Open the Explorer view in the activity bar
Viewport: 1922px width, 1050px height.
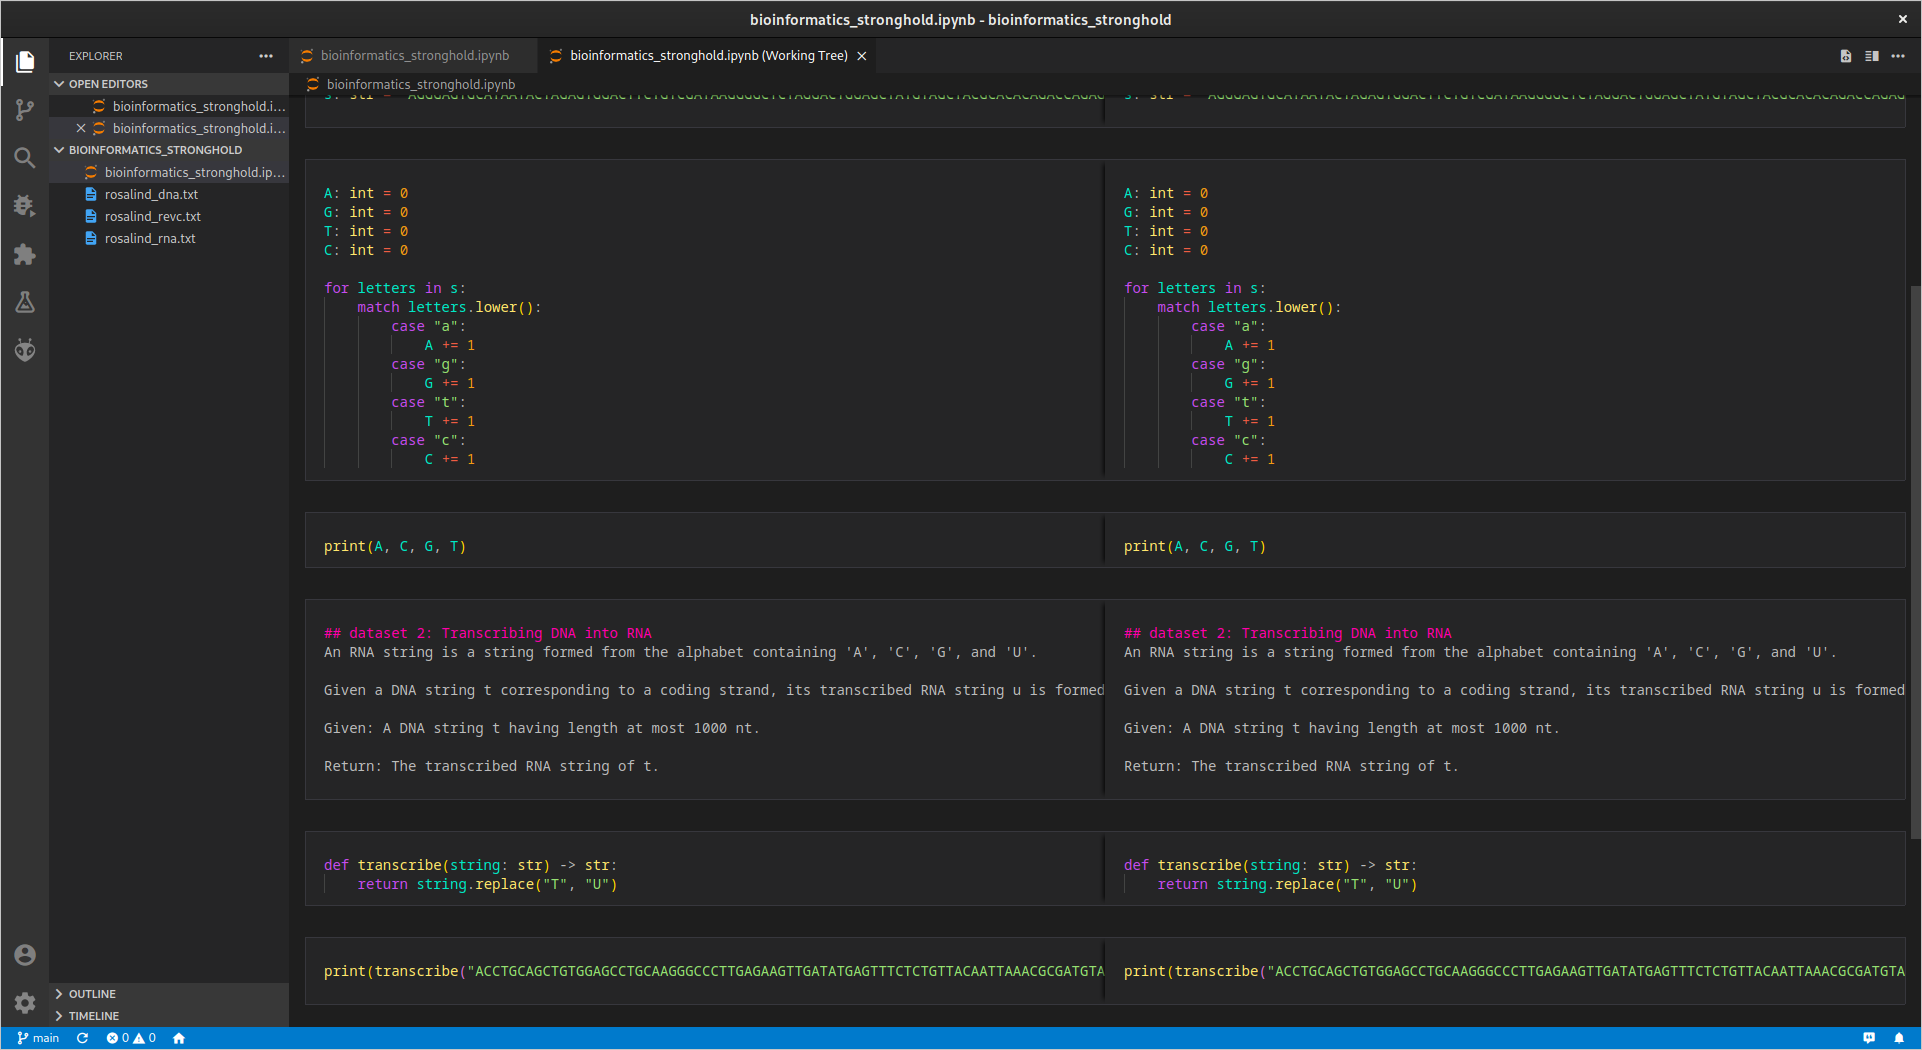25,62
